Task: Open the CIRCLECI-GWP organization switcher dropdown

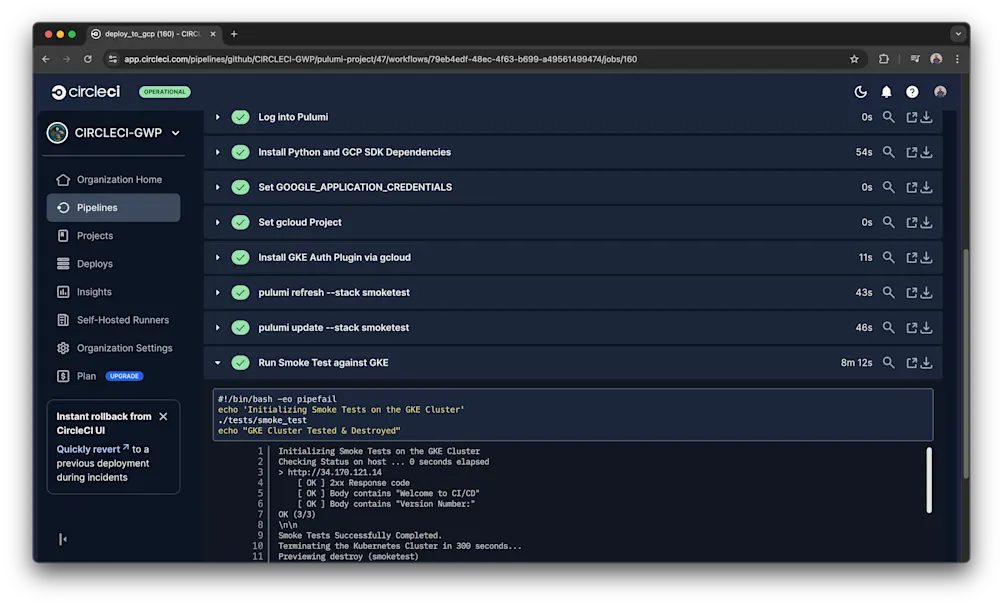Action: click(113, 132)
